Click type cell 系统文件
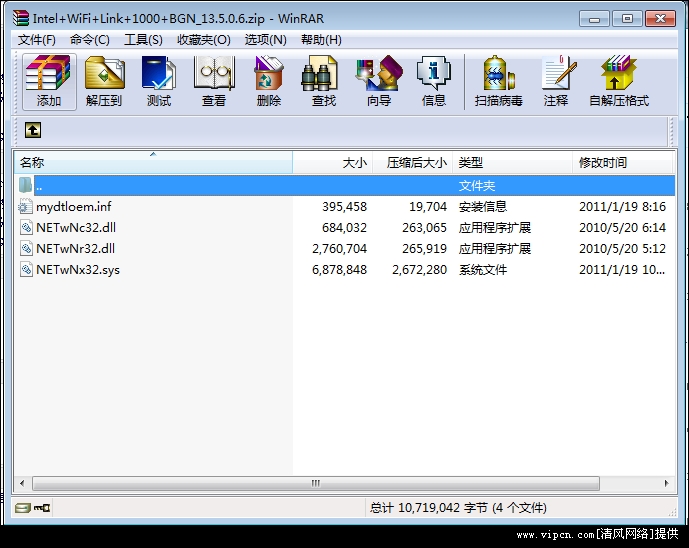Viewport: 689px width, 548px height. tap(483, 270)
